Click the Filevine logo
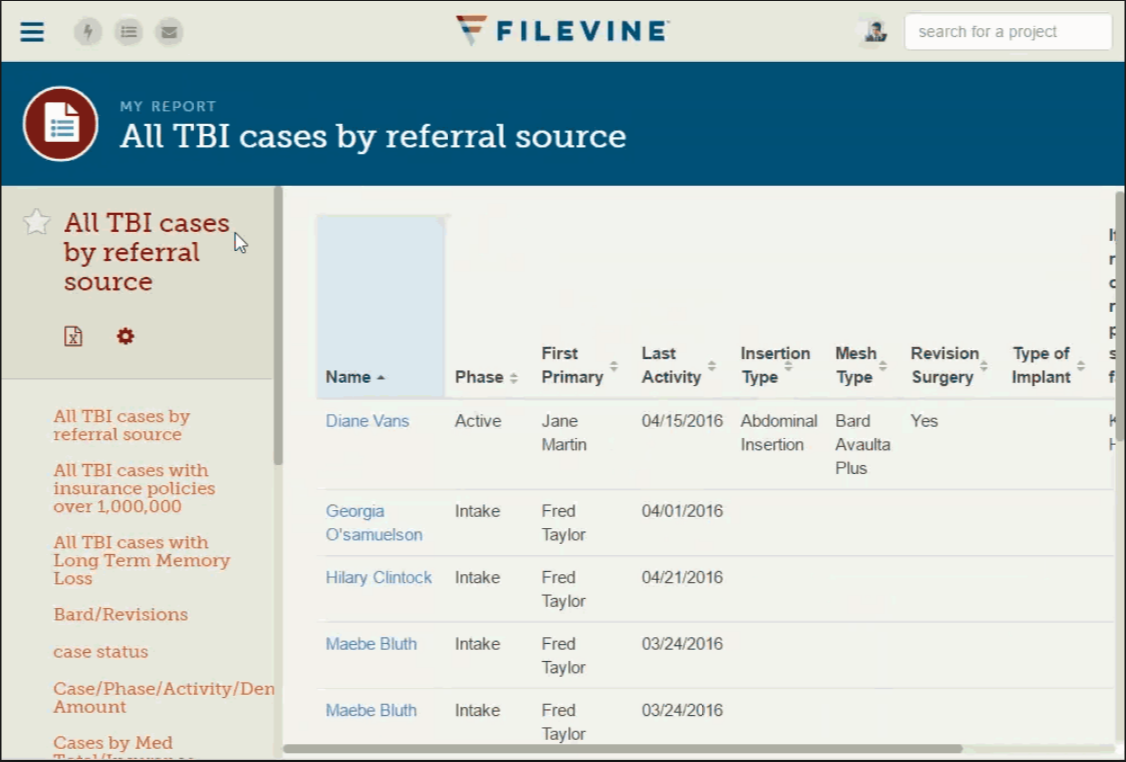 pyautogui.click(x=562, y=30)
